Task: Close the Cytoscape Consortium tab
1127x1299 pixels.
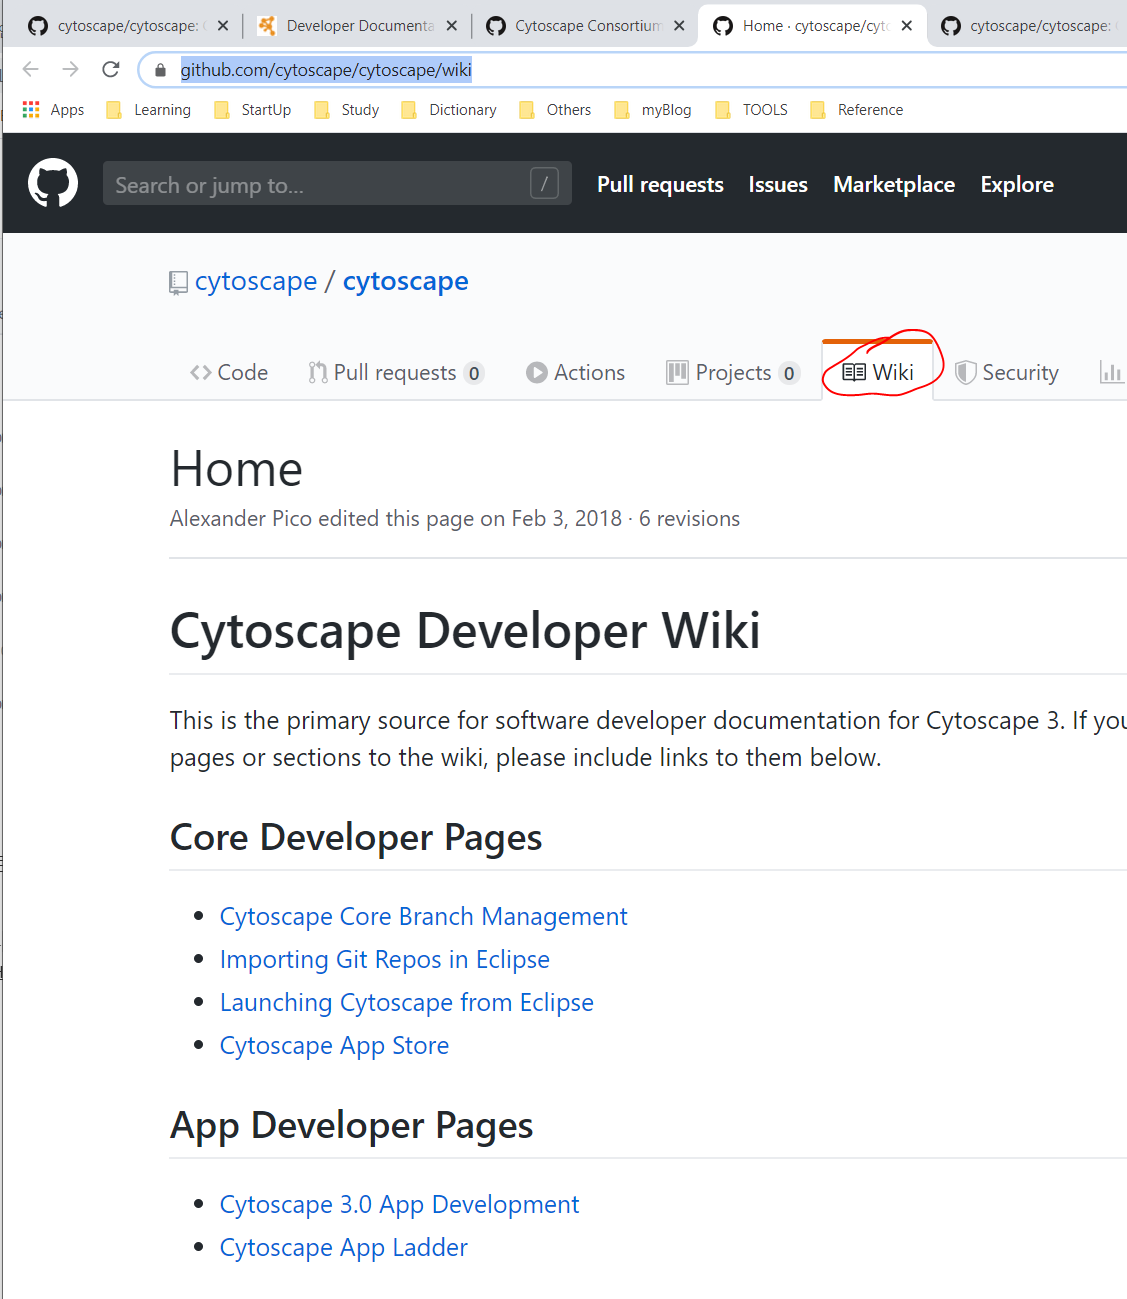Action: pyautogui.click(x=679, y=26)
